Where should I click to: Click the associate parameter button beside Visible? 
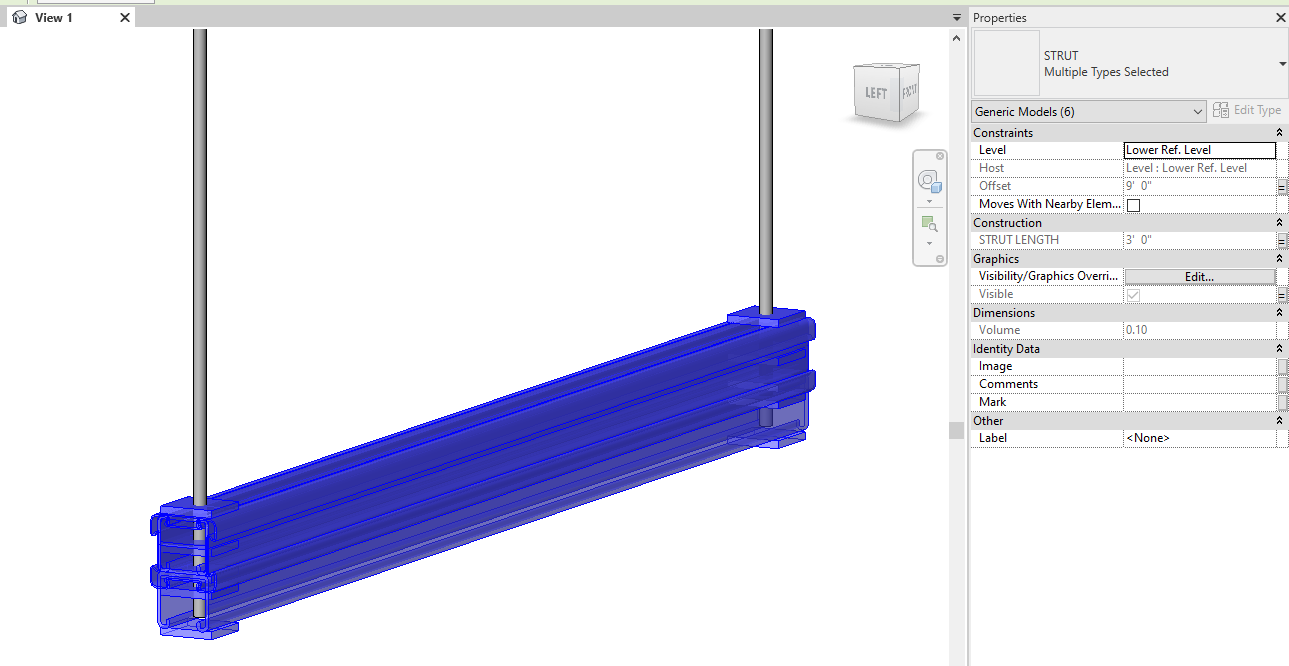coord(1282,294)
